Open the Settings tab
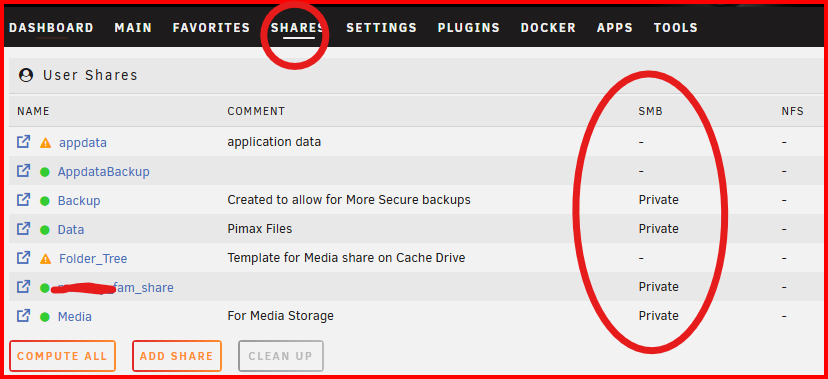Viewport: 828px width, 379px height. pos(381,27)
